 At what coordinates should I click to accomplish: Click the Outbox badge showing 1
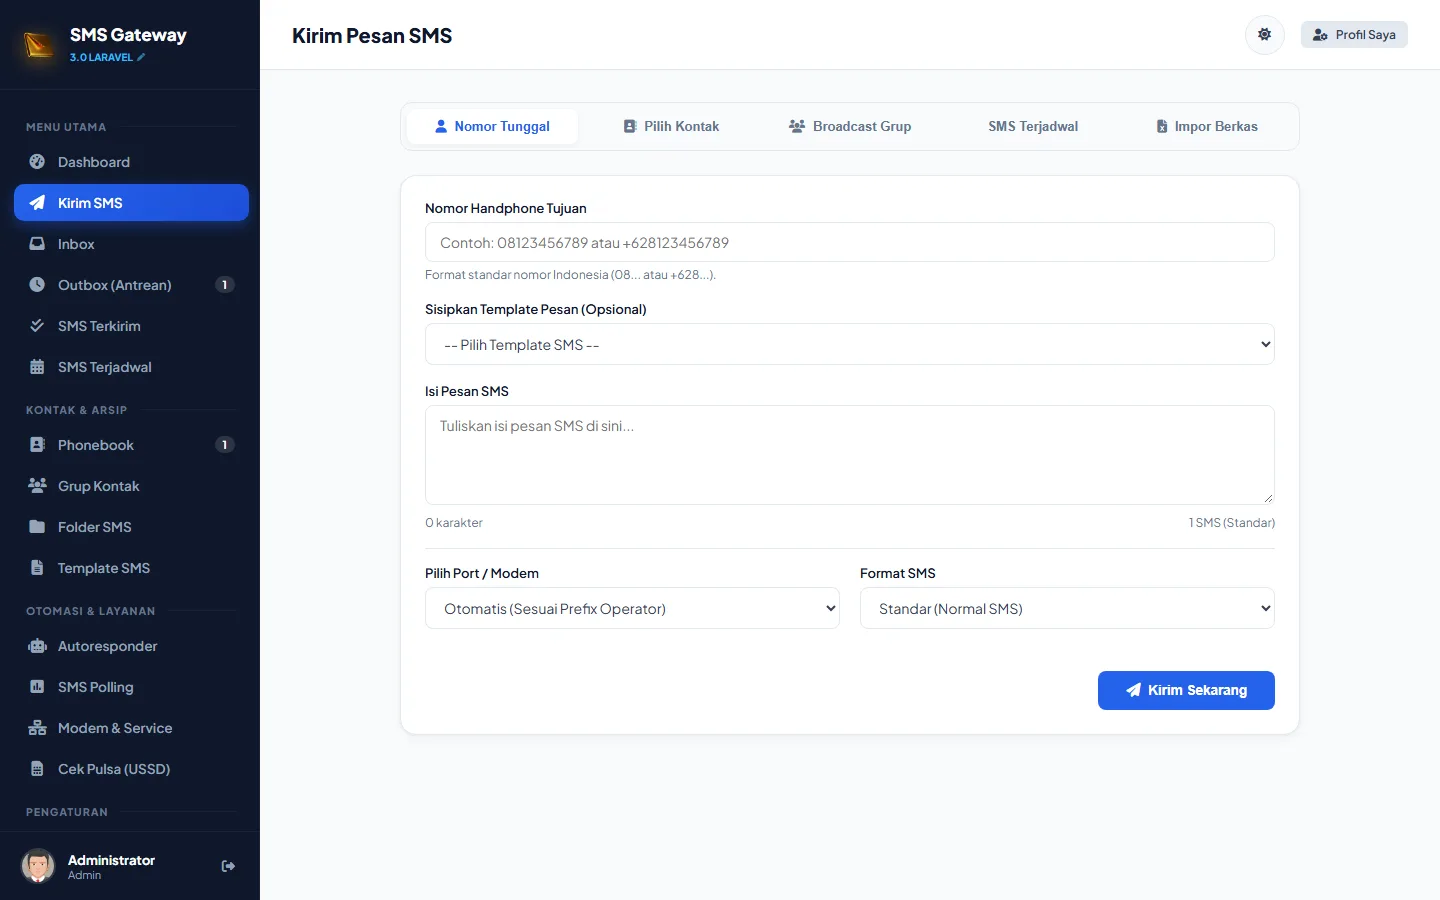click(225, 285)
